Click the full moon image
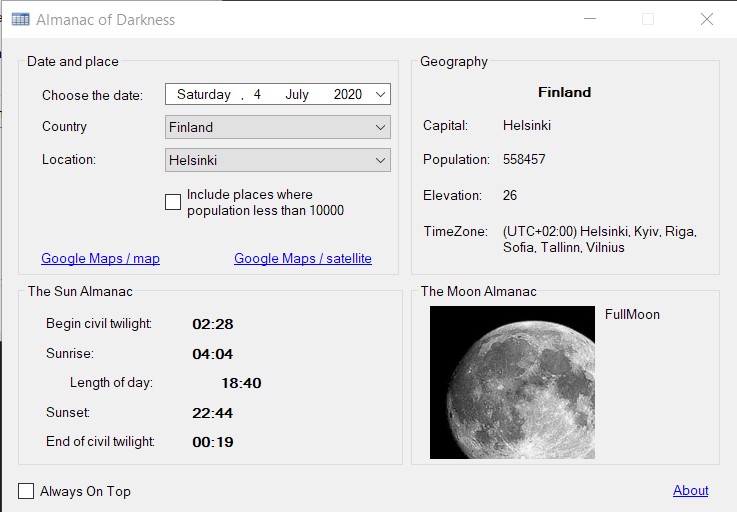 pyautogui.click(x=512, y=382)
